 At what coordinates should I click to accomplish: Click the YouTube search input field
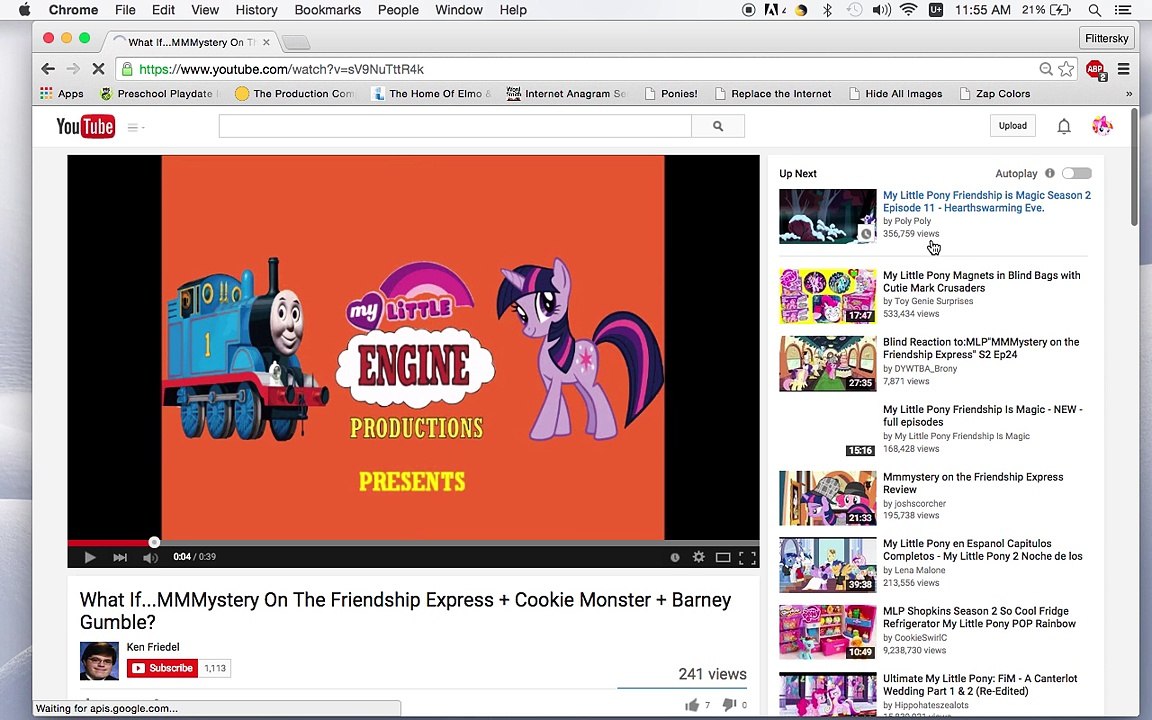[x=455, y=126]
